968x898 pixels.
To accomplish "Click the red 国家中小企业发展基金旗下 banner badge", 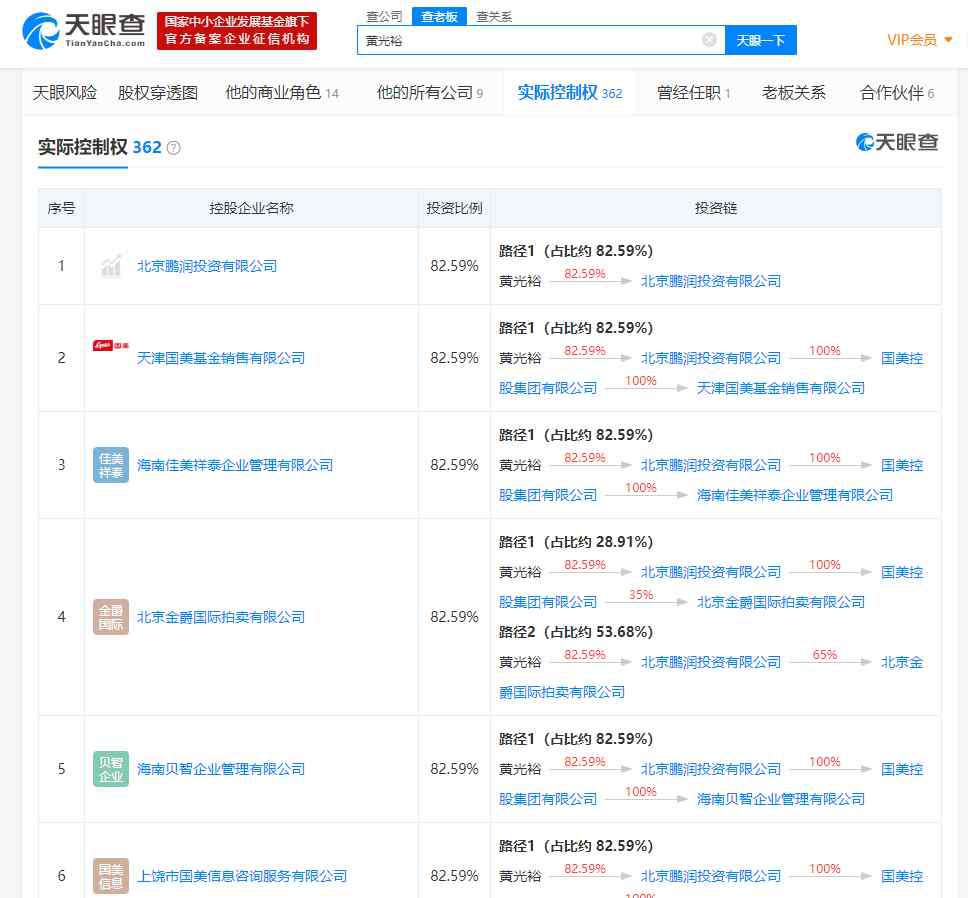I will coord(236,30).
